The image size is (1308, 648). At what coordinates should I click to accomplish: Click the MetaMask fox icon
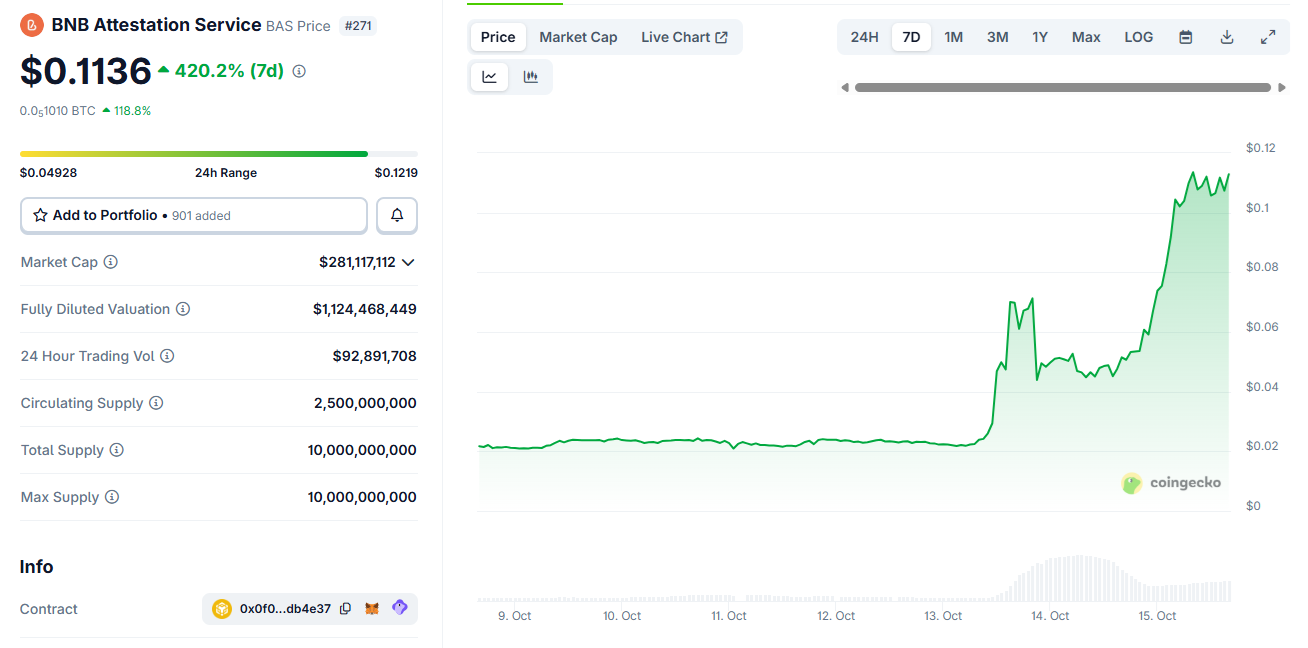tap(372, 608)
